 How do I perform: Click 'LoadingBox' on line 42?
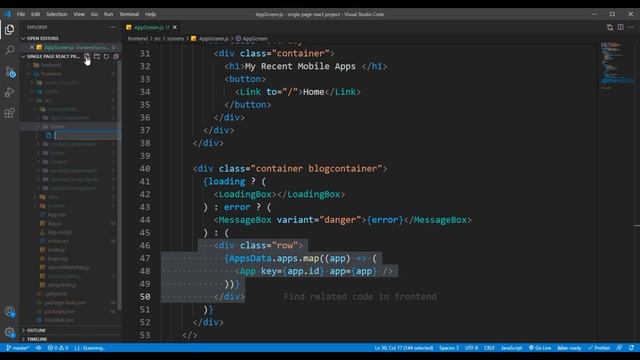coord(245,194)
